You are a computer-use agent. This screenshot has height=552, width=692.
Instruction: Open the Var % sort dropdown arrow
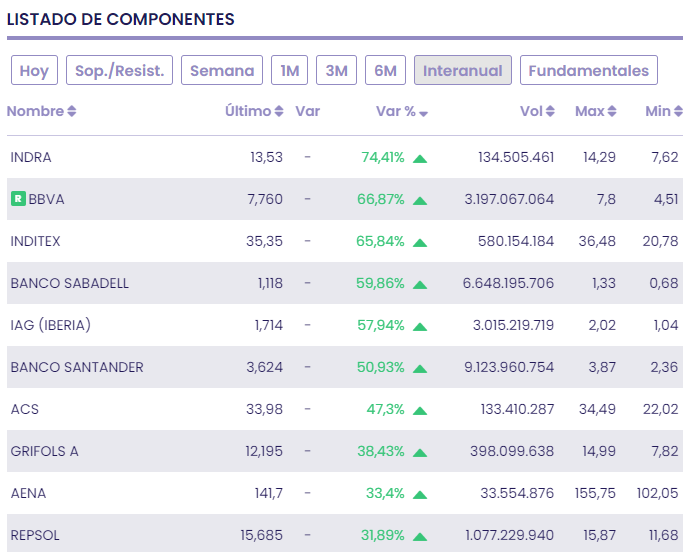(x=424, y=113)
